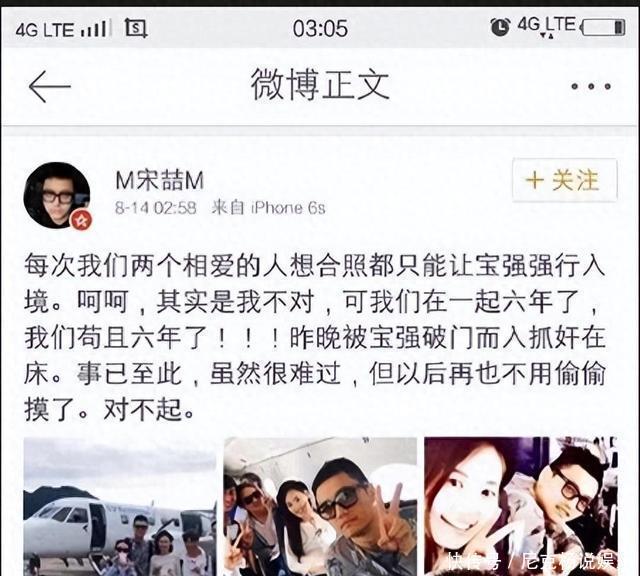Open the peace-sign selfie inside plane thumbnail

[x=320, y=507]
